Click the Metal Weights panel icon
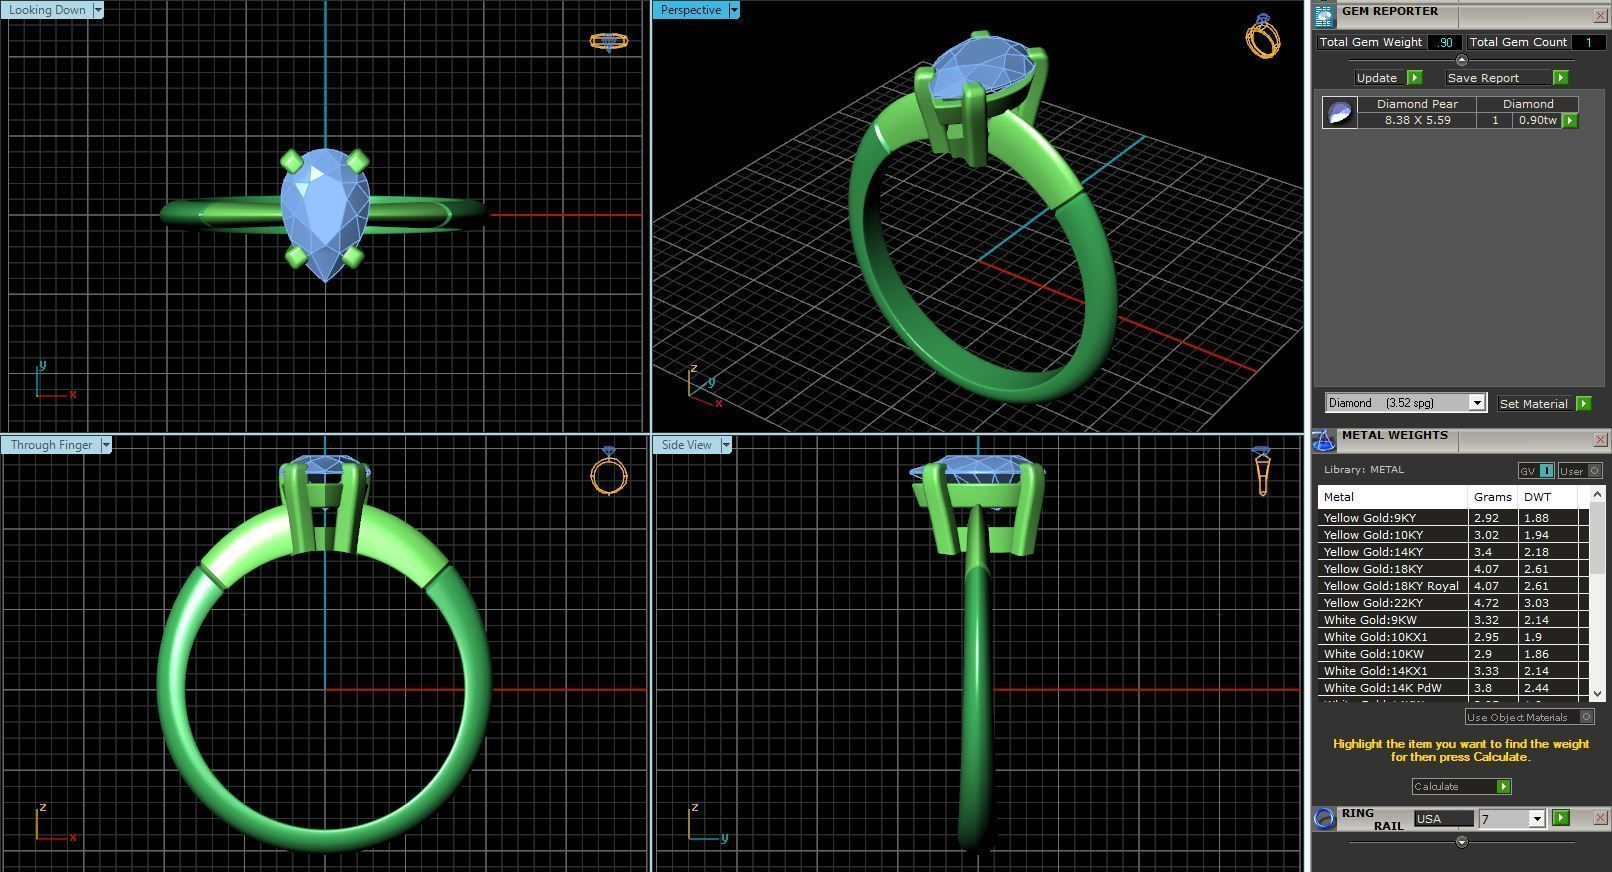Image resolution: width=1612 pixels, height=872 pixels. (1324, 440)
